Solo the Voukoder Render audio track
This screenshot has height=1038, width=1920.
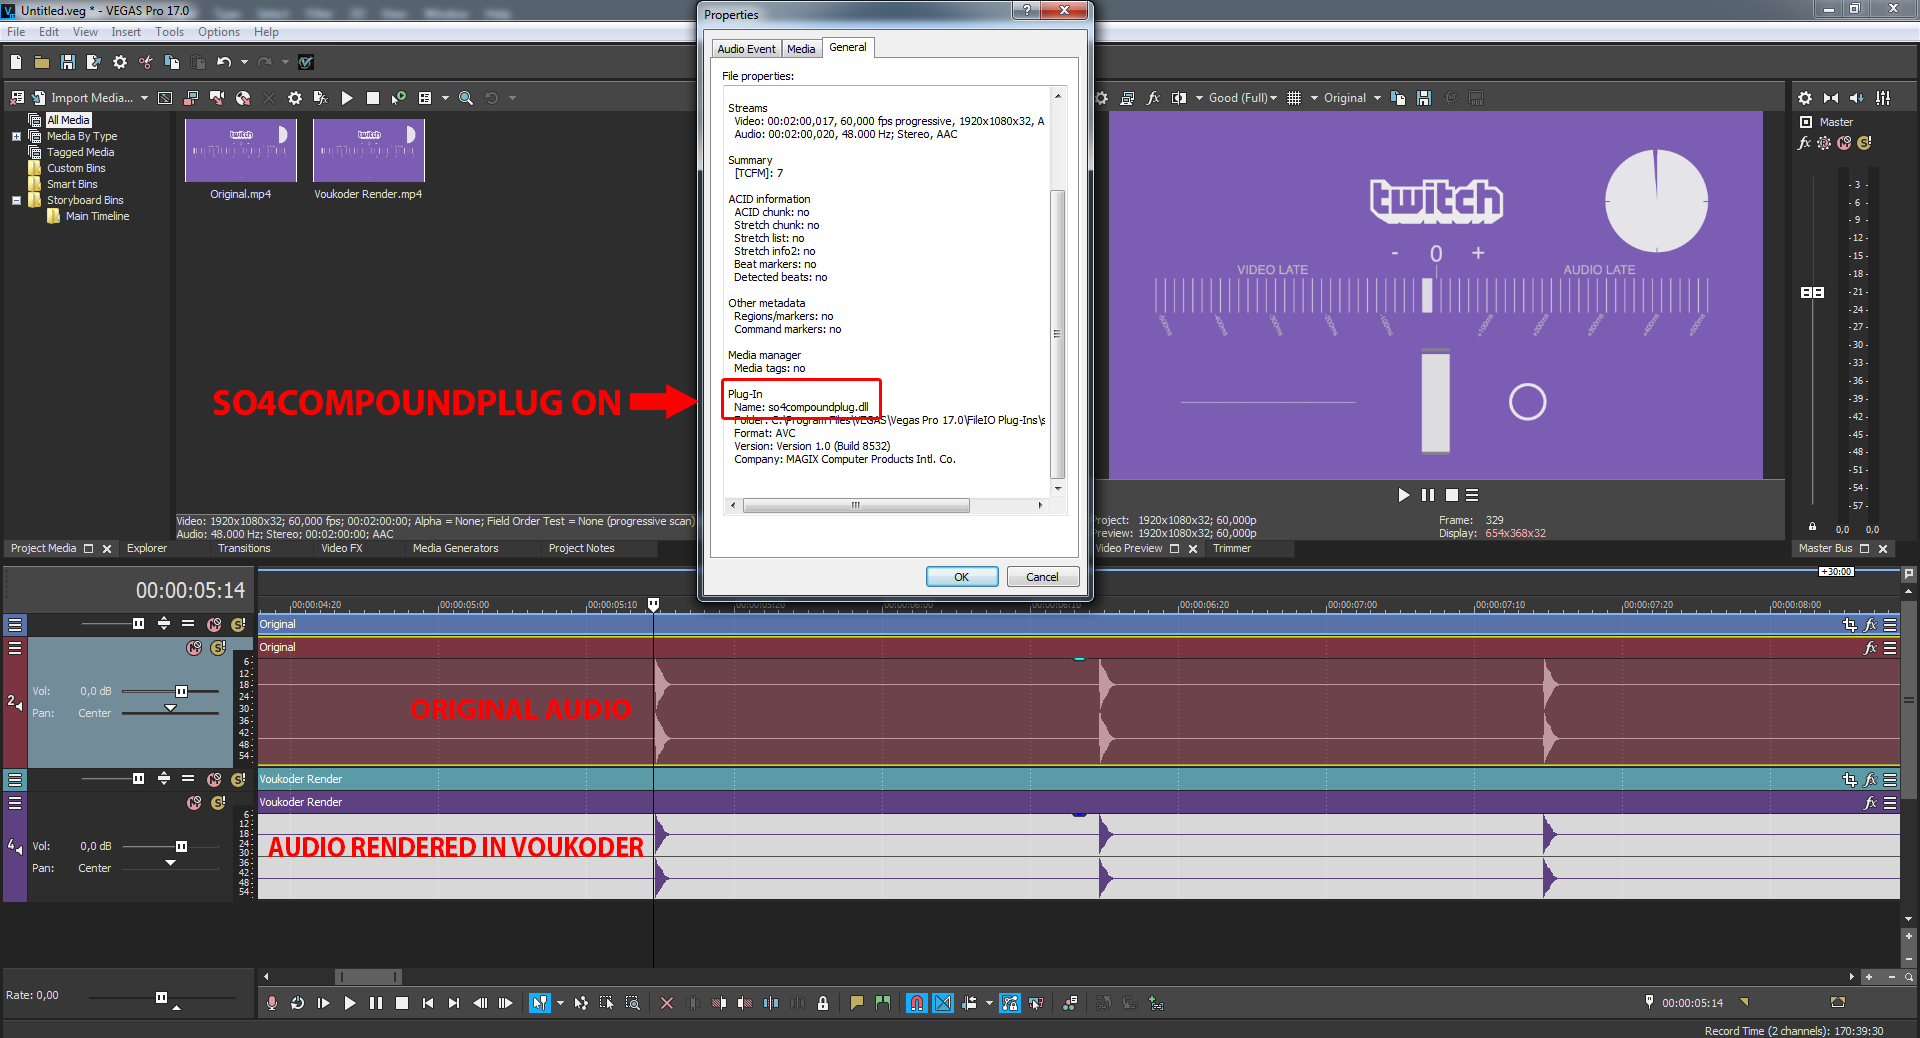coord(218,803)
